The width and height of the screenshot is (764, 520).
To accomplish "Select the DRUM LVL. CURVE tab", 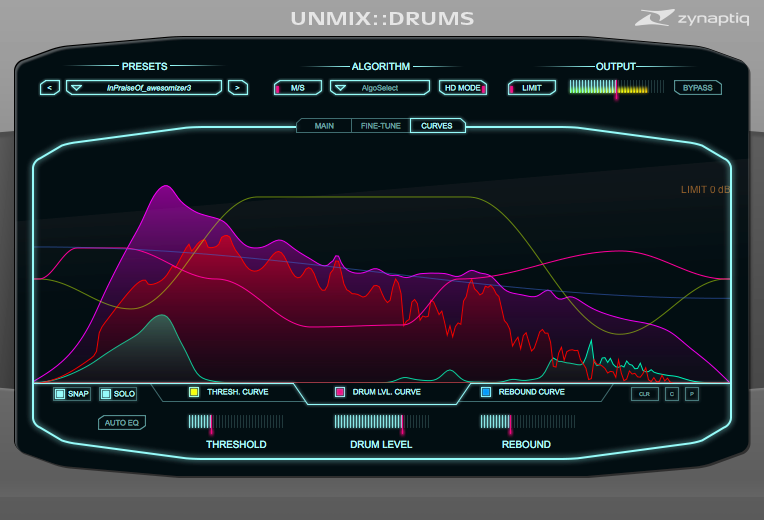I will tap(382, 393).
